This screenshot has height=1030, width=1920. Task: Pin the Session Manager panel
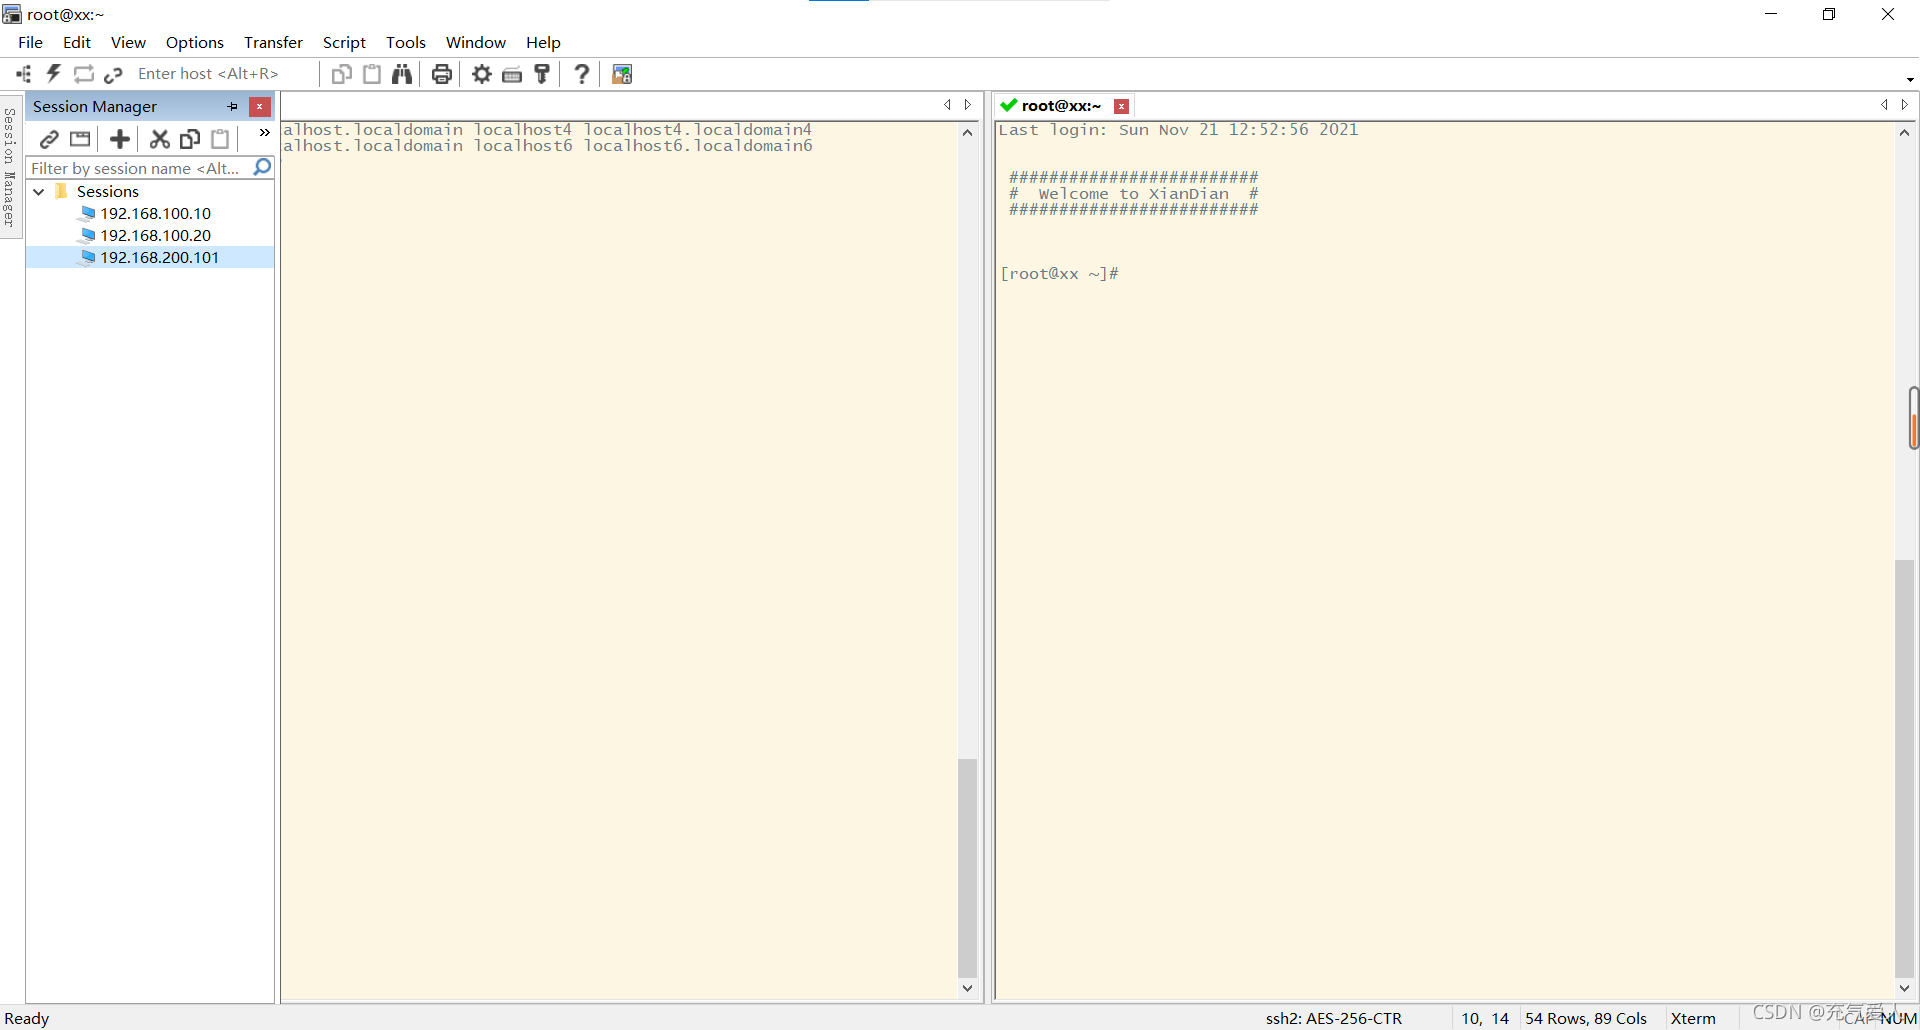click(x=233, y=106)
